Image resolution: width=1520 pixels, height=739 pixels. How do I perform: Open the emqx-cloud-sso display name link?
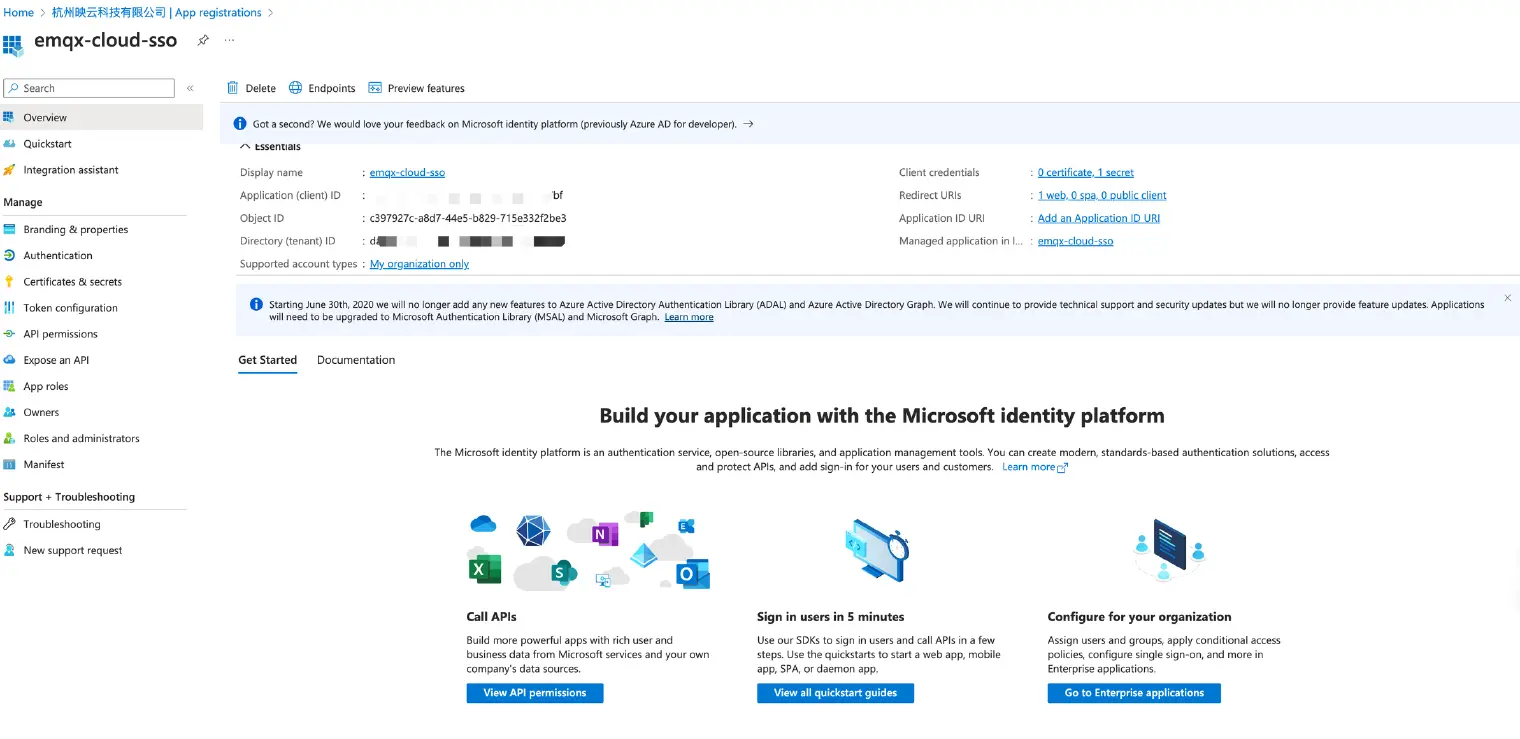pyautogui.click(x=407, y=172)
